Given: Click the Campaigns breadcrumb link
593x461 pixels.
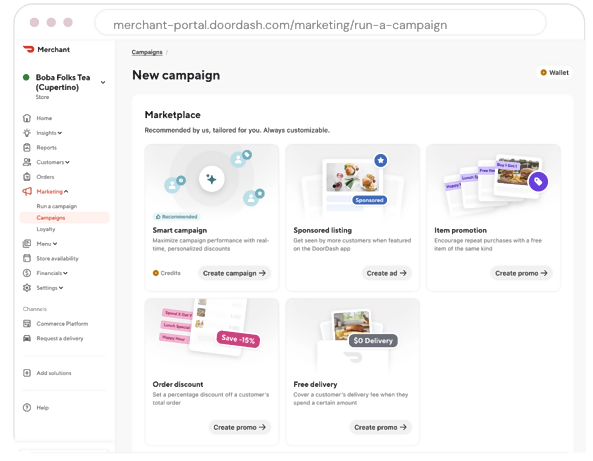Looking at the screenshot, I should coord(147,52).
